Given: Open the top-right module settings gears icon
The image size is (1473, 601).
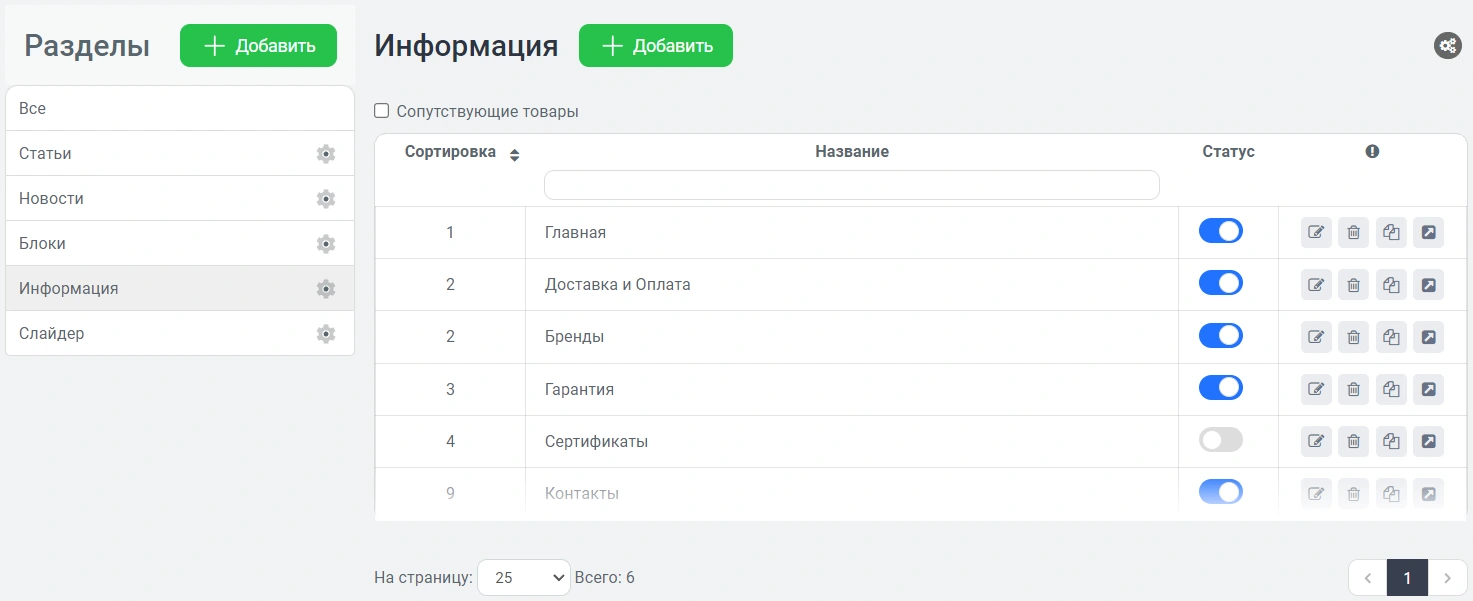Looking at the screenshot, I should click(x=1447, y=46).
